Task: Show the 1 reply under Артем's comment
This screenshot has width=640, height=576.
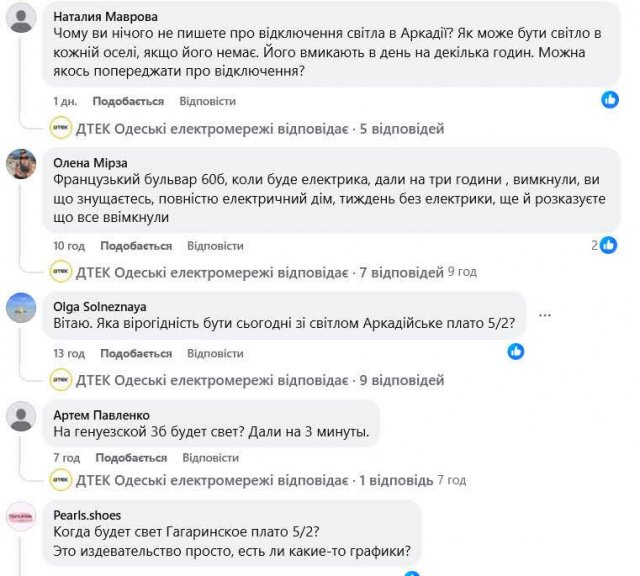Action: (x=247, y=480)
